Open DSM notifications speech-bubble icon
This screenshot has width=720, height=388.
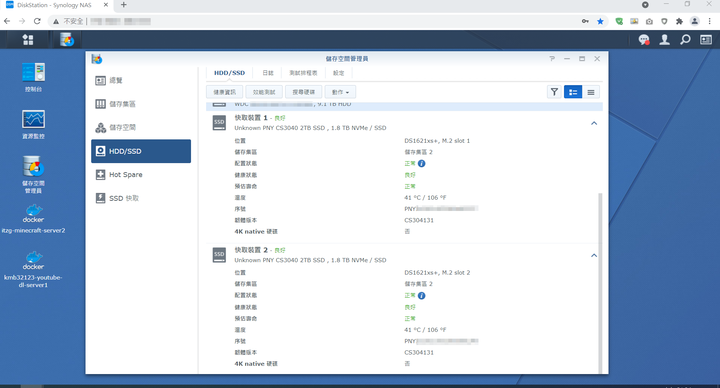(x=644, y=40)
